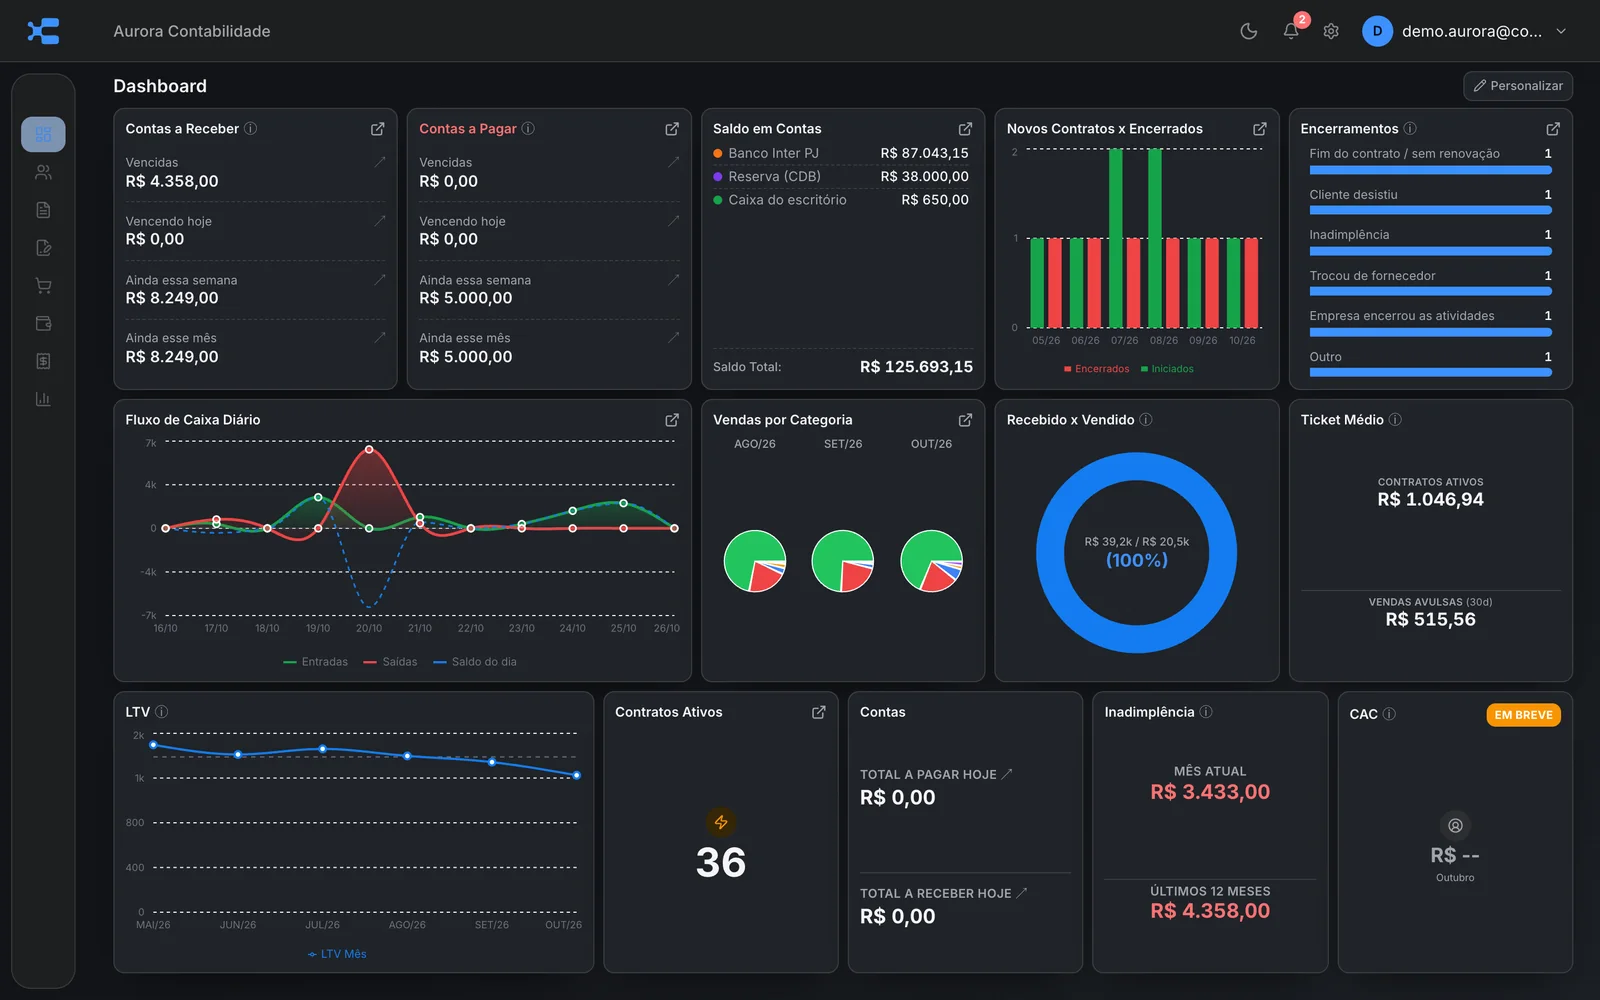Open the edit-document icon in sidebar
Image resolution: width=1600 pixels, height=1000 pixels.
point(43,248)
